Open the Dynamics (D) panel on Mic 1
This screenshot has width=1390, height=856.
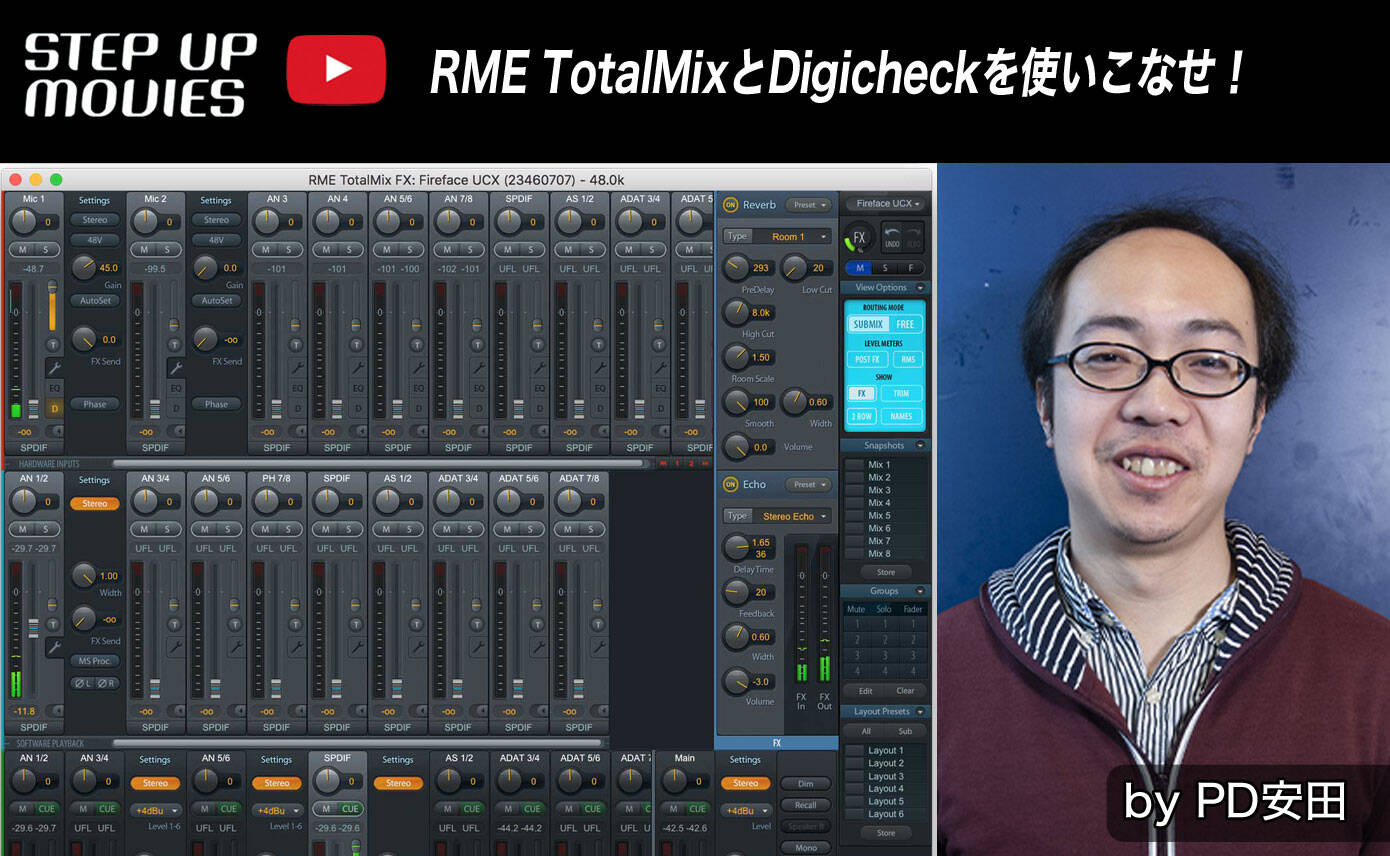tap(54, 408)
